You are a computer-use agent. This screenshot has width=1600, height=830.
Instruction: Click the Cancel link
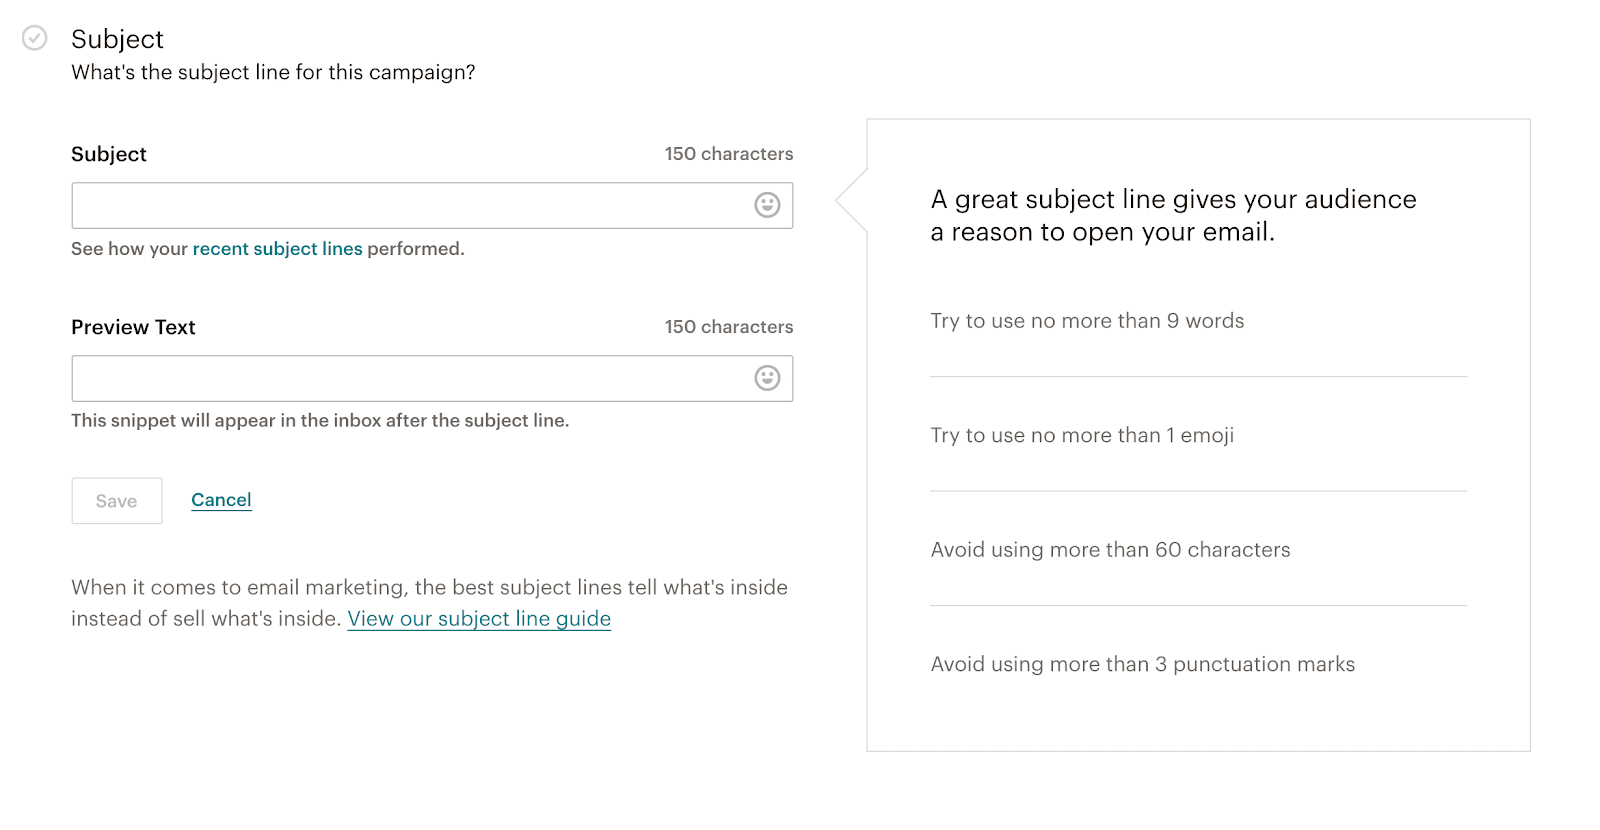[x=221, y=500]
